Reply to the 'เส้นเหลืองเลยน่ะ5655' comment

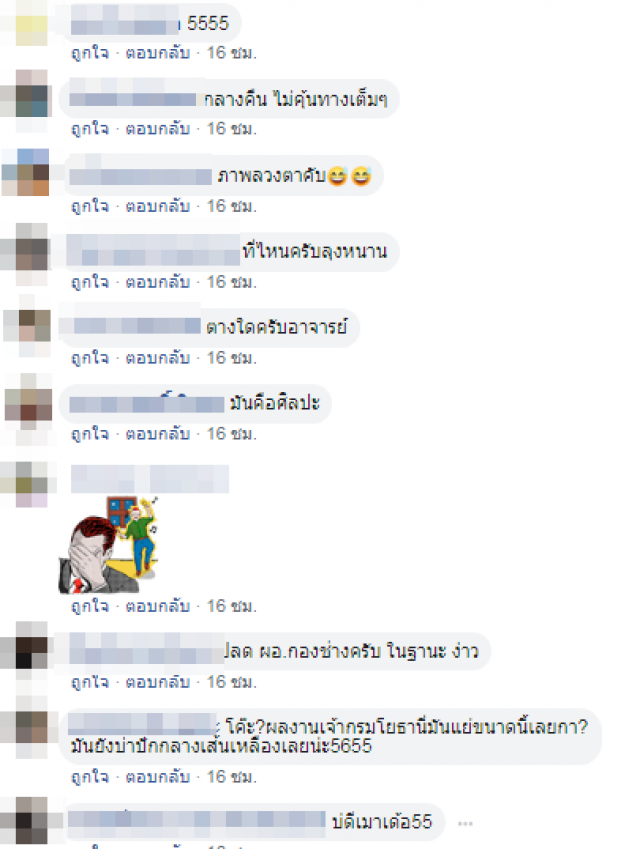tap(158, 777)
